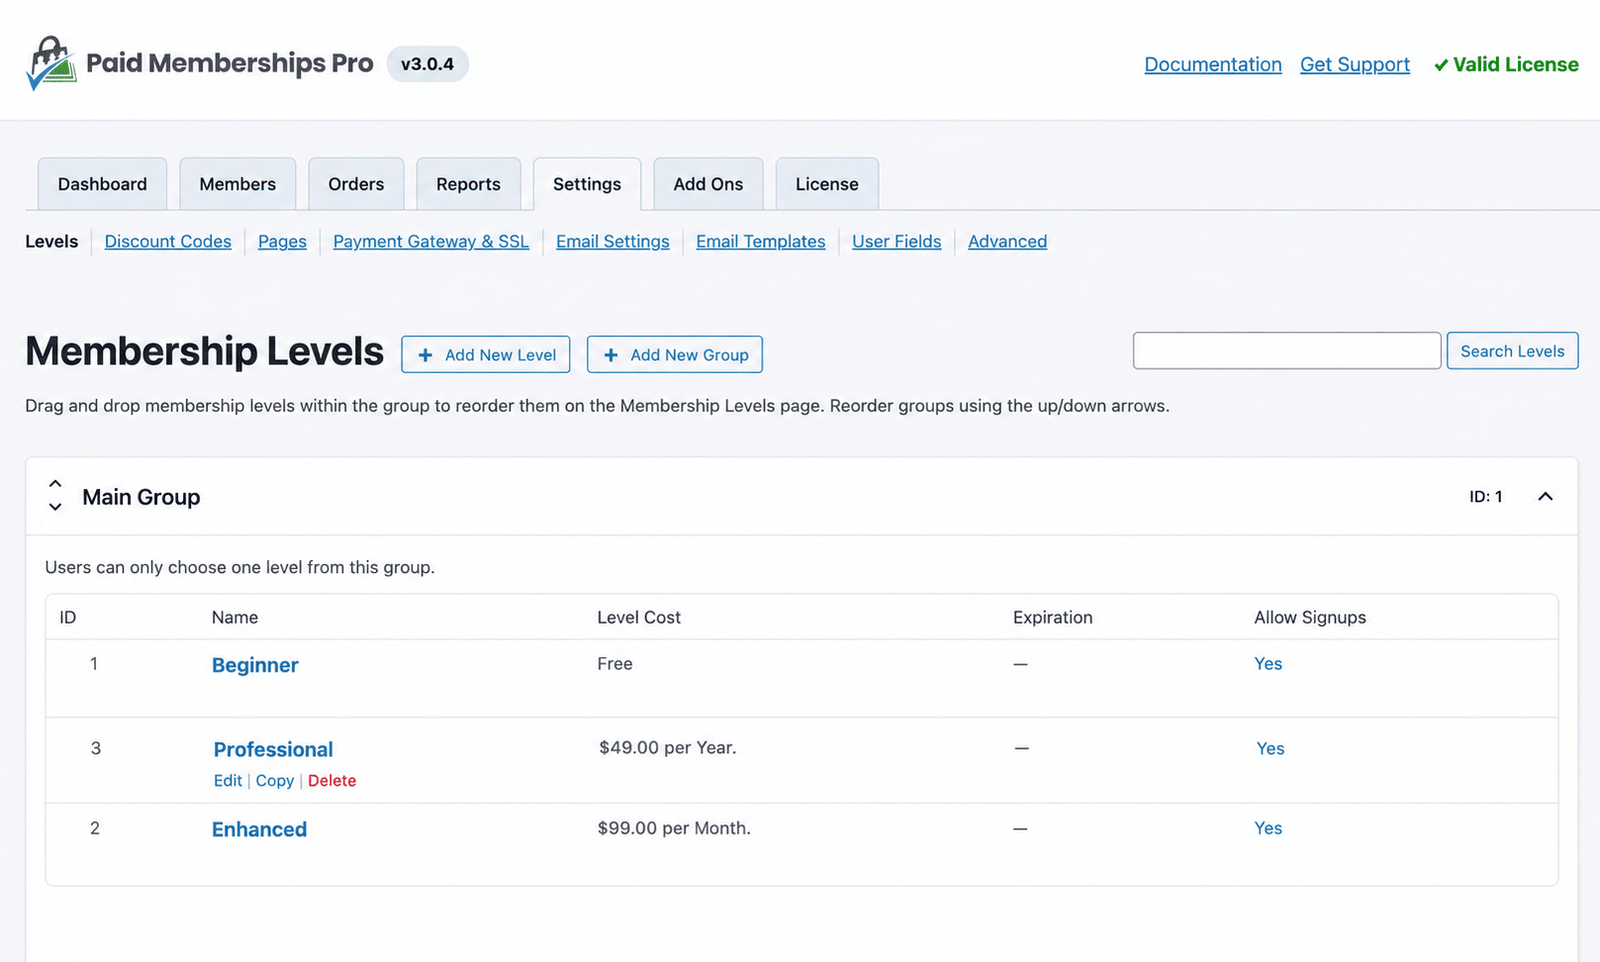Go to Advanced settings
This screenshot has height=962, width=1600.
1007,241
